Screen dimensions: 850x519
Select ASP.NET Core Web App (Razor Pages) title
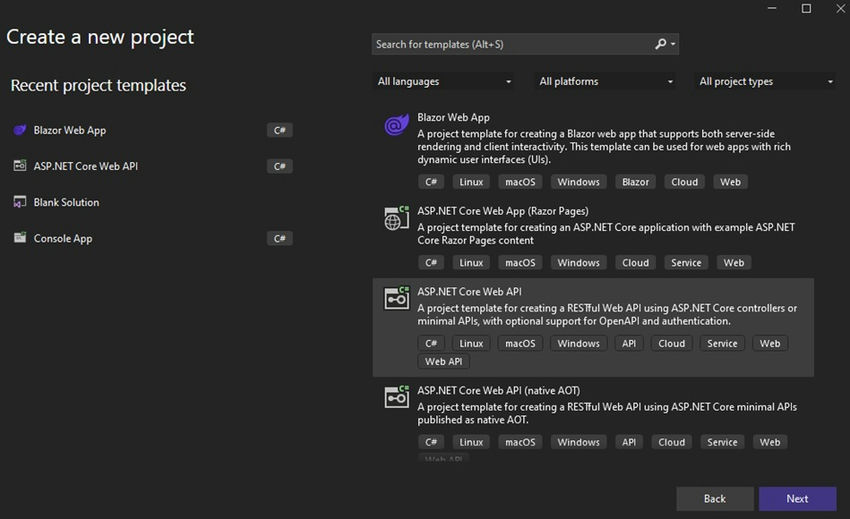click(x=502, y=211)
